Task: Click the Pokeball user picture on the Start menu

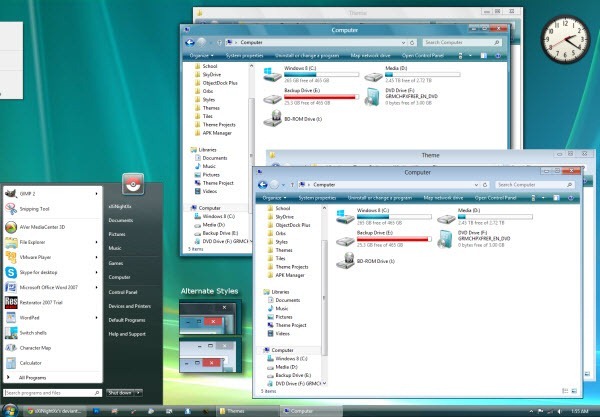Action: 133,184
